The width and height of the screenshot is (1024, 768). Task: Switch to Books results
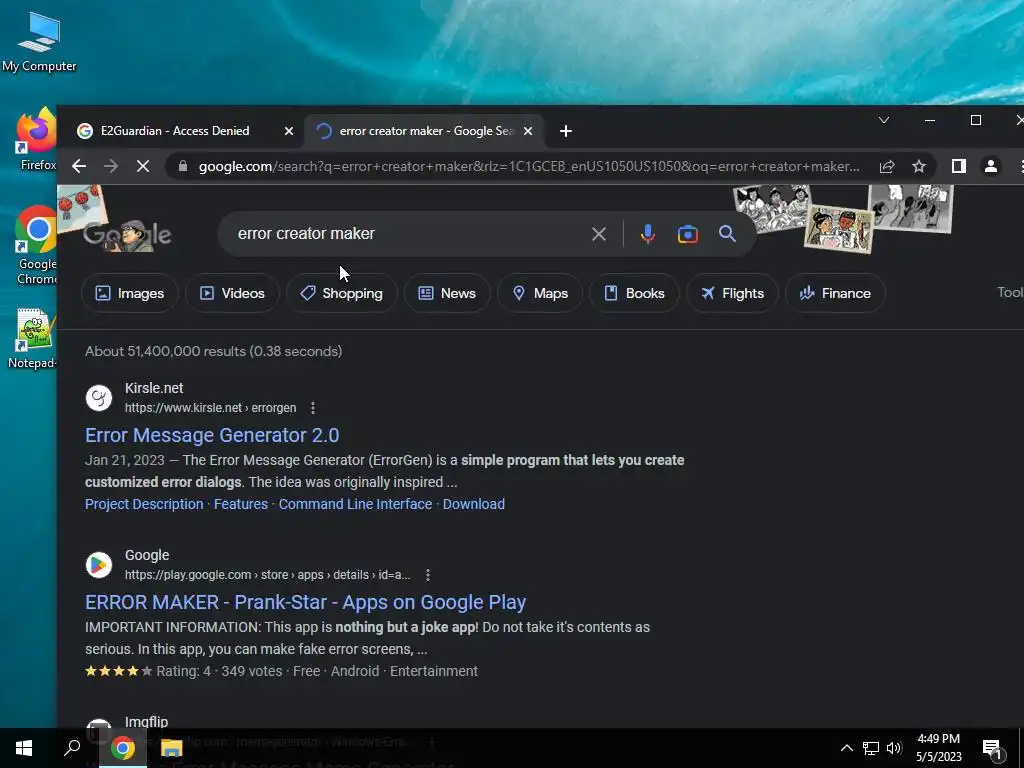pos(634,293)
